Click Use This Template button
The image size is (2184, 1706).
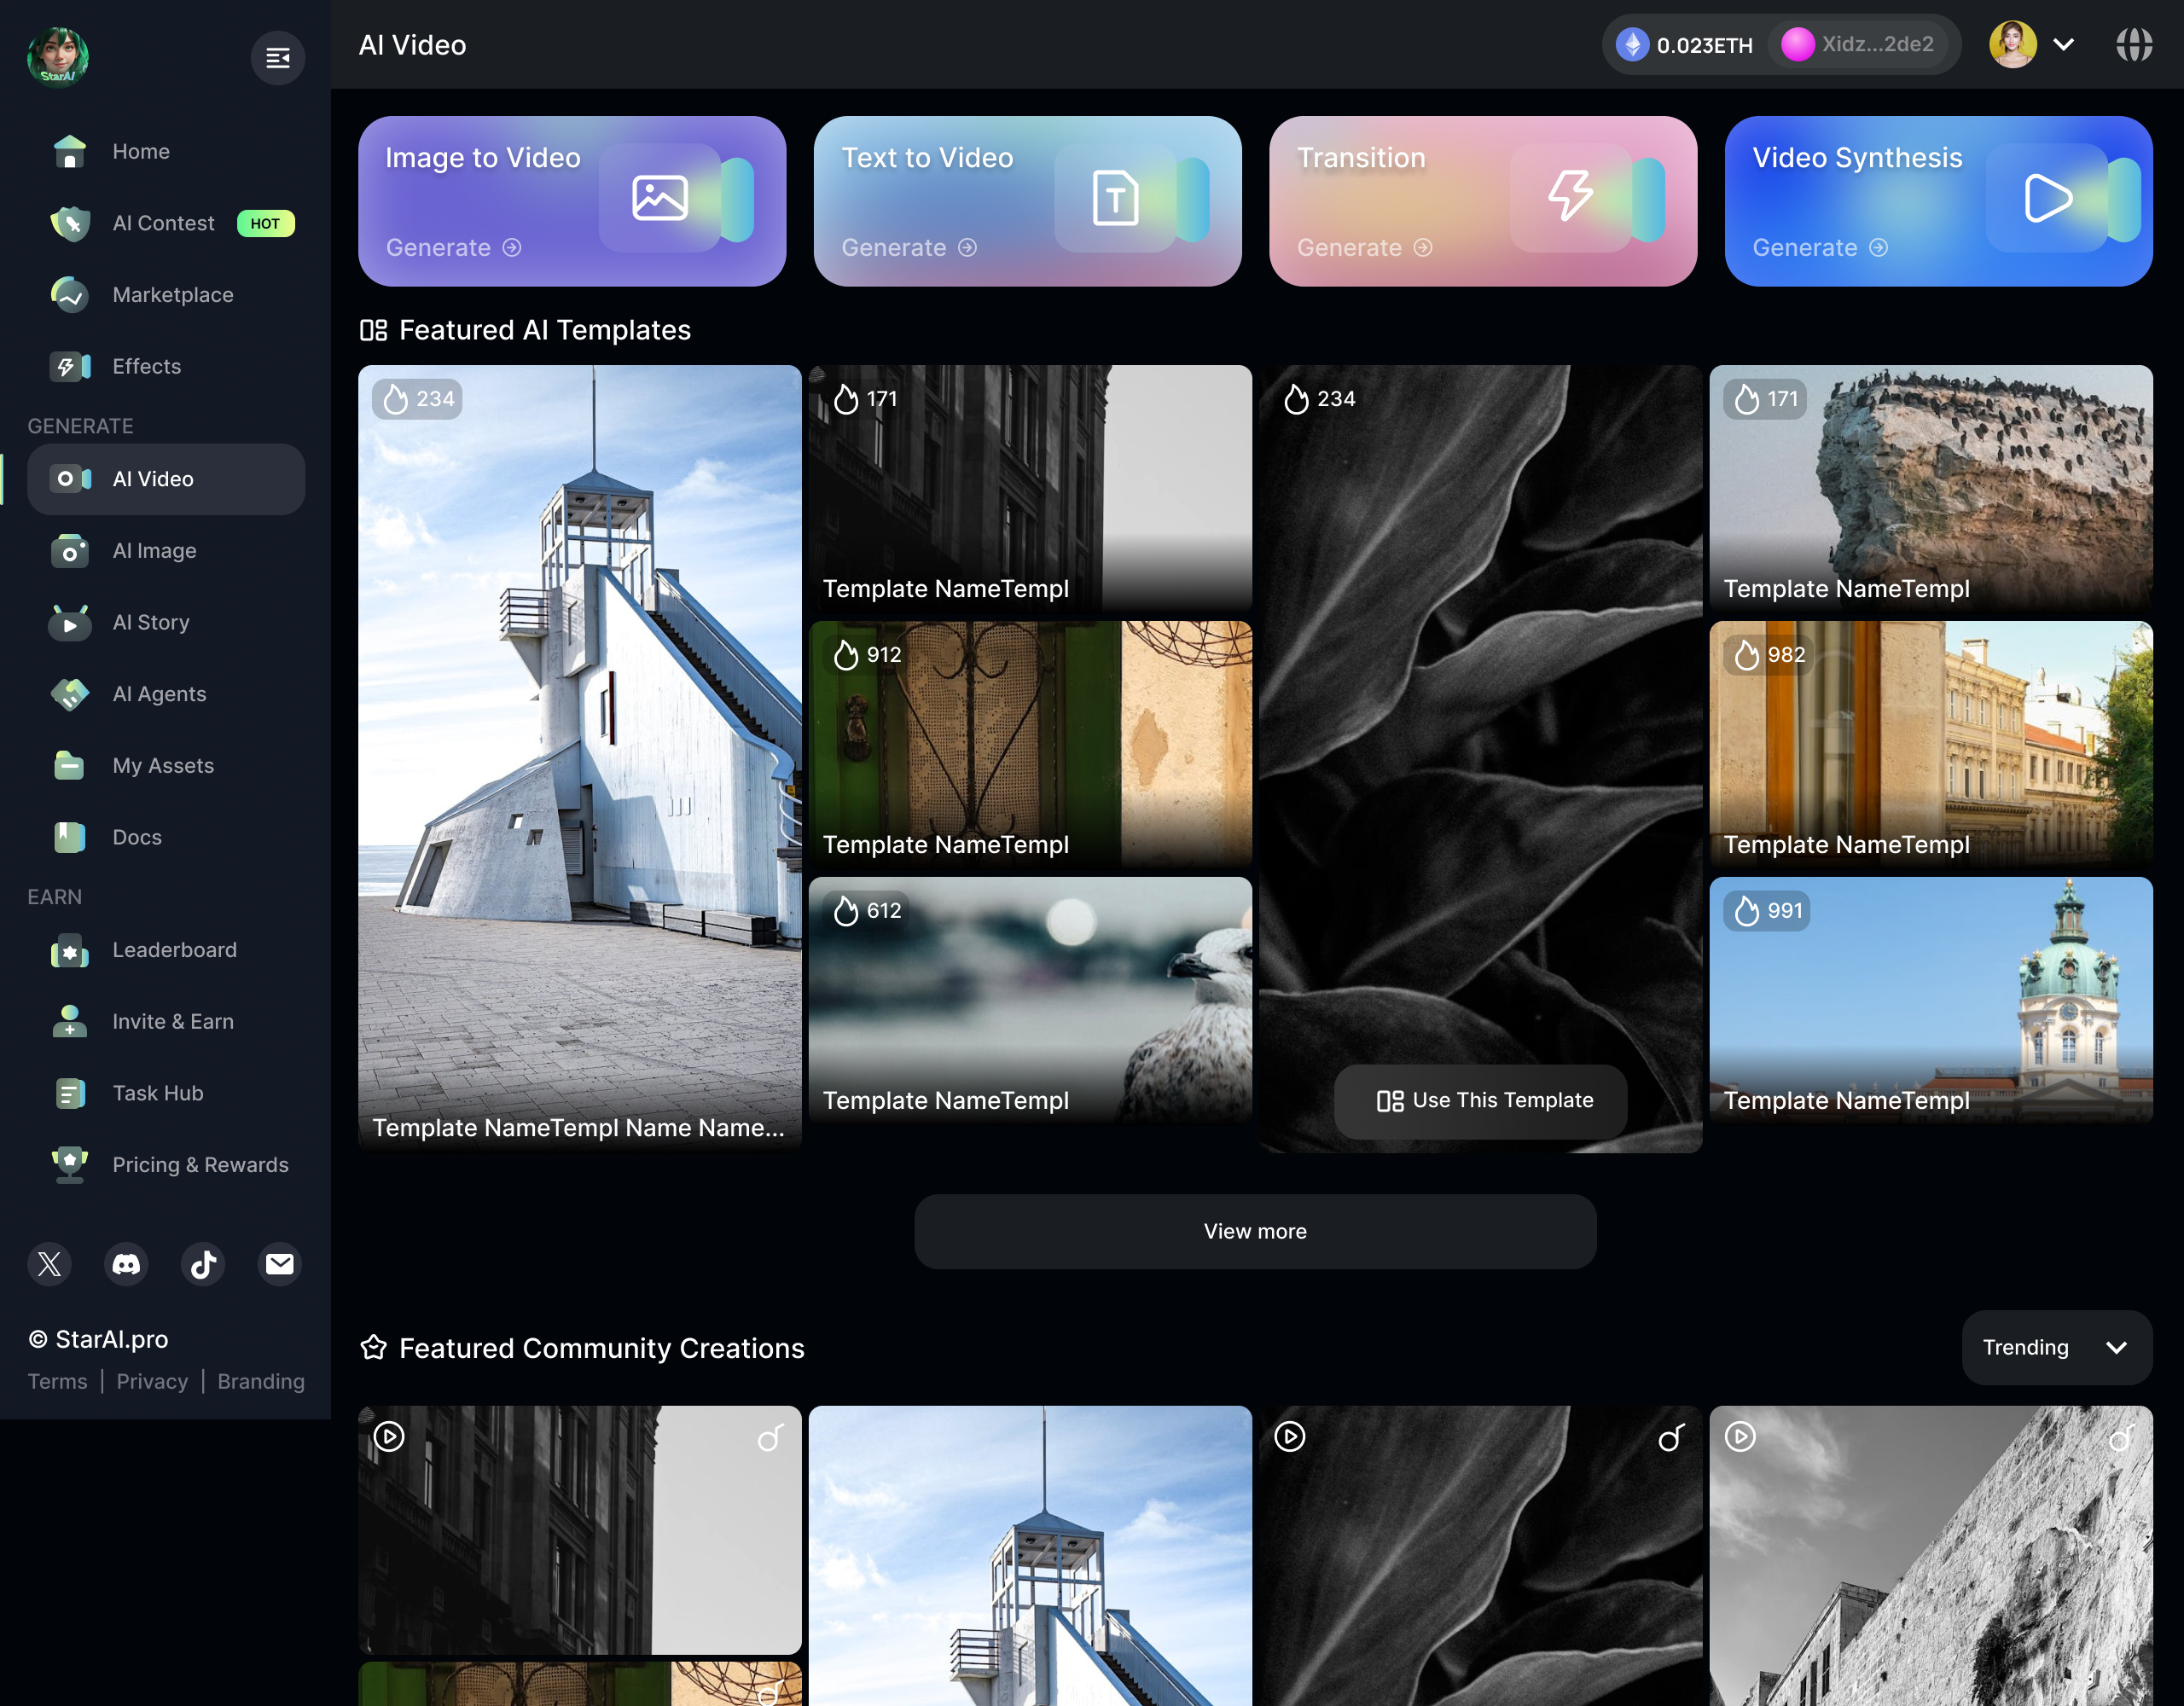[1480, 1100]
